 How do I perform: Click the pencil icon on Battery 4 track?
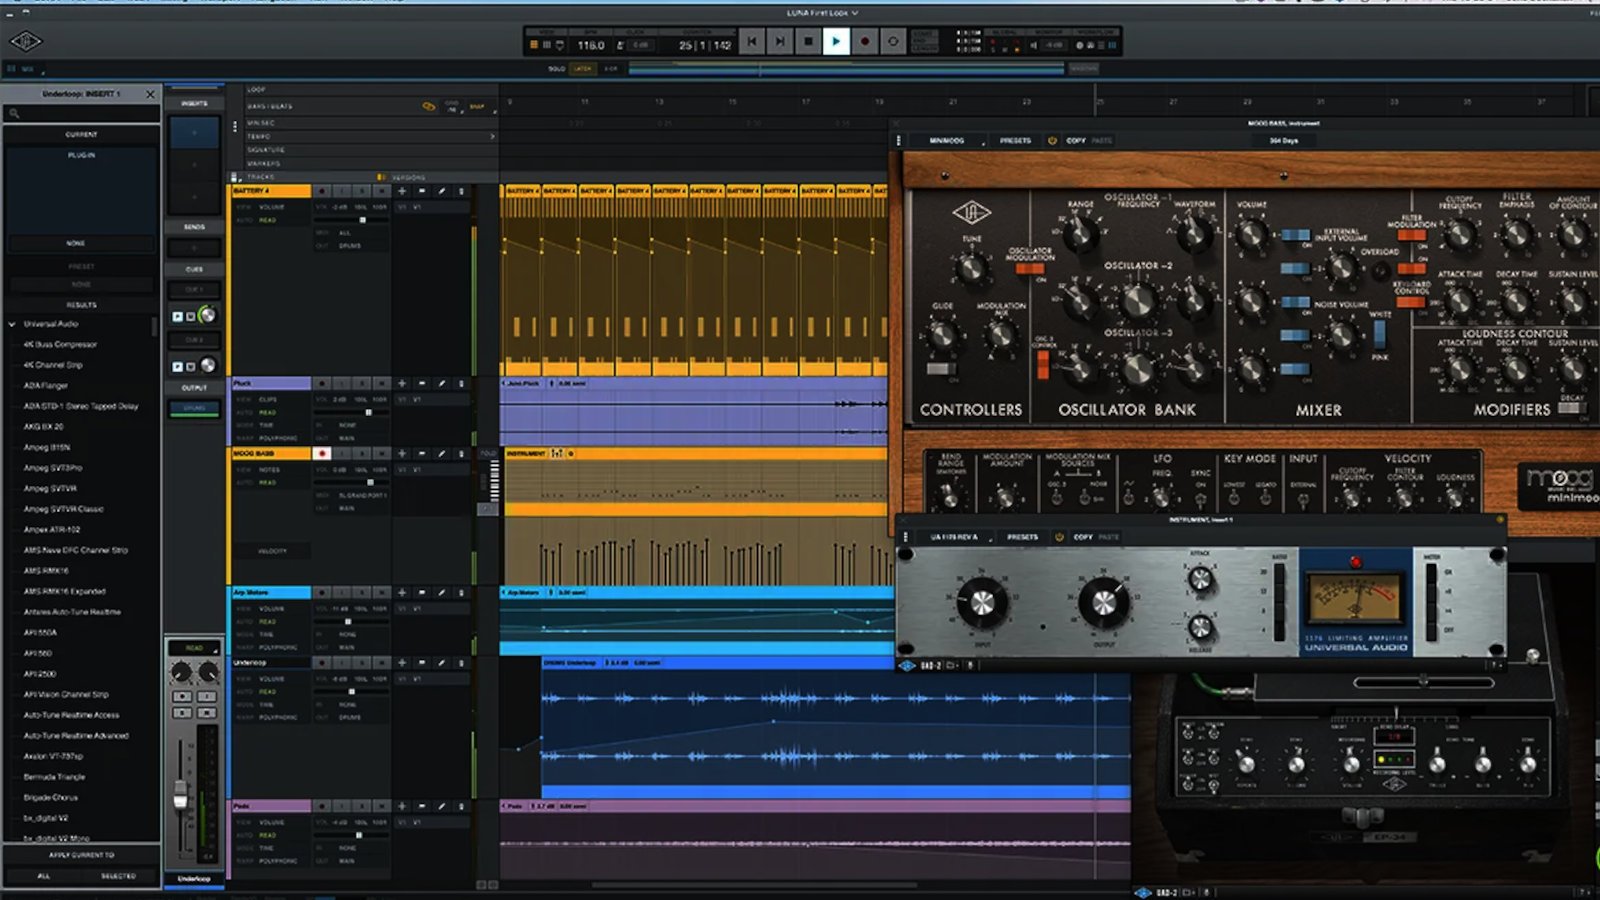click(441, 190)
